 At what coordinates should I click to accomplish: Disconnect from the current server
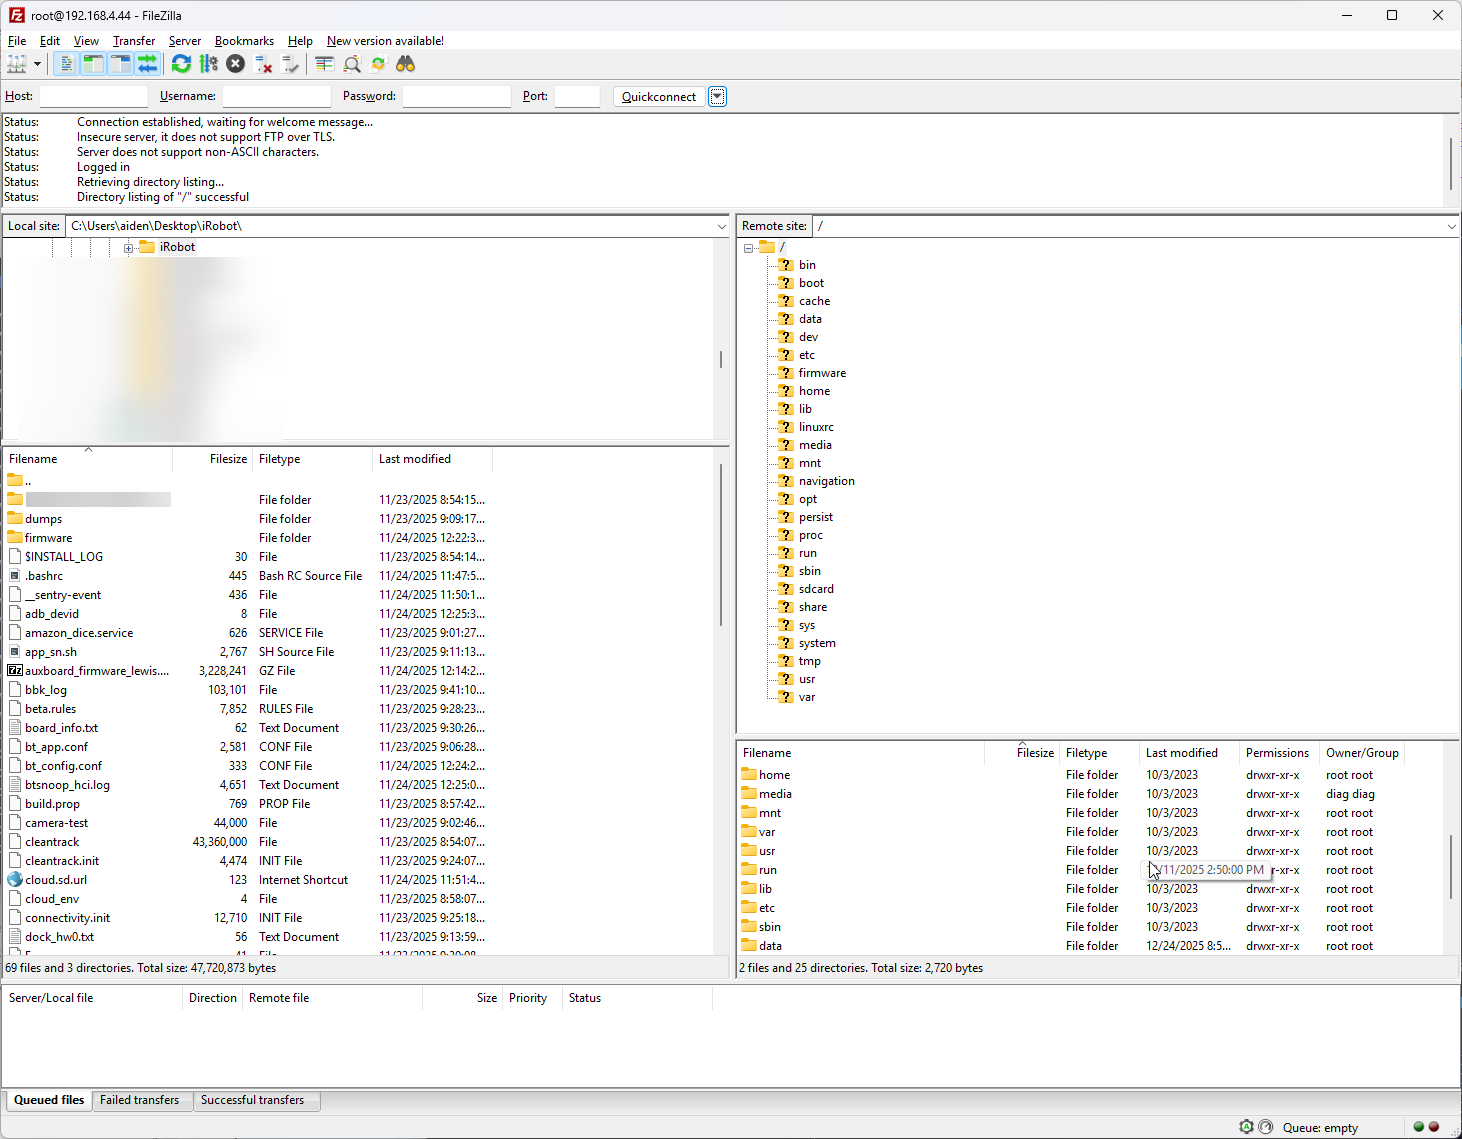263,64
